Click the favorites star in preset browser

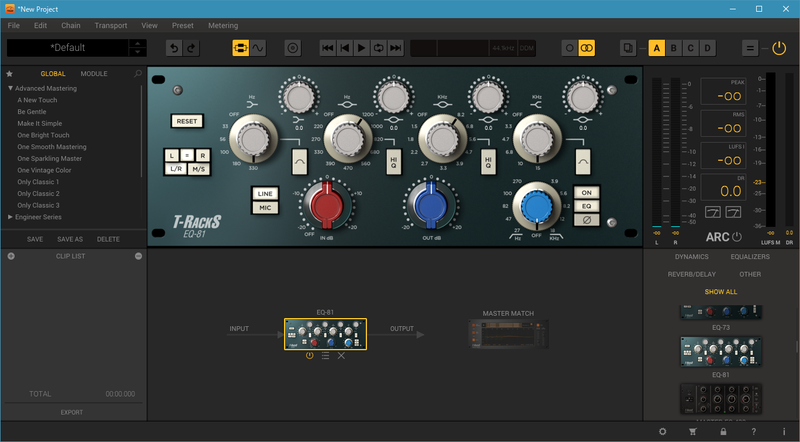pyautogui.click(x=9, y=73)
